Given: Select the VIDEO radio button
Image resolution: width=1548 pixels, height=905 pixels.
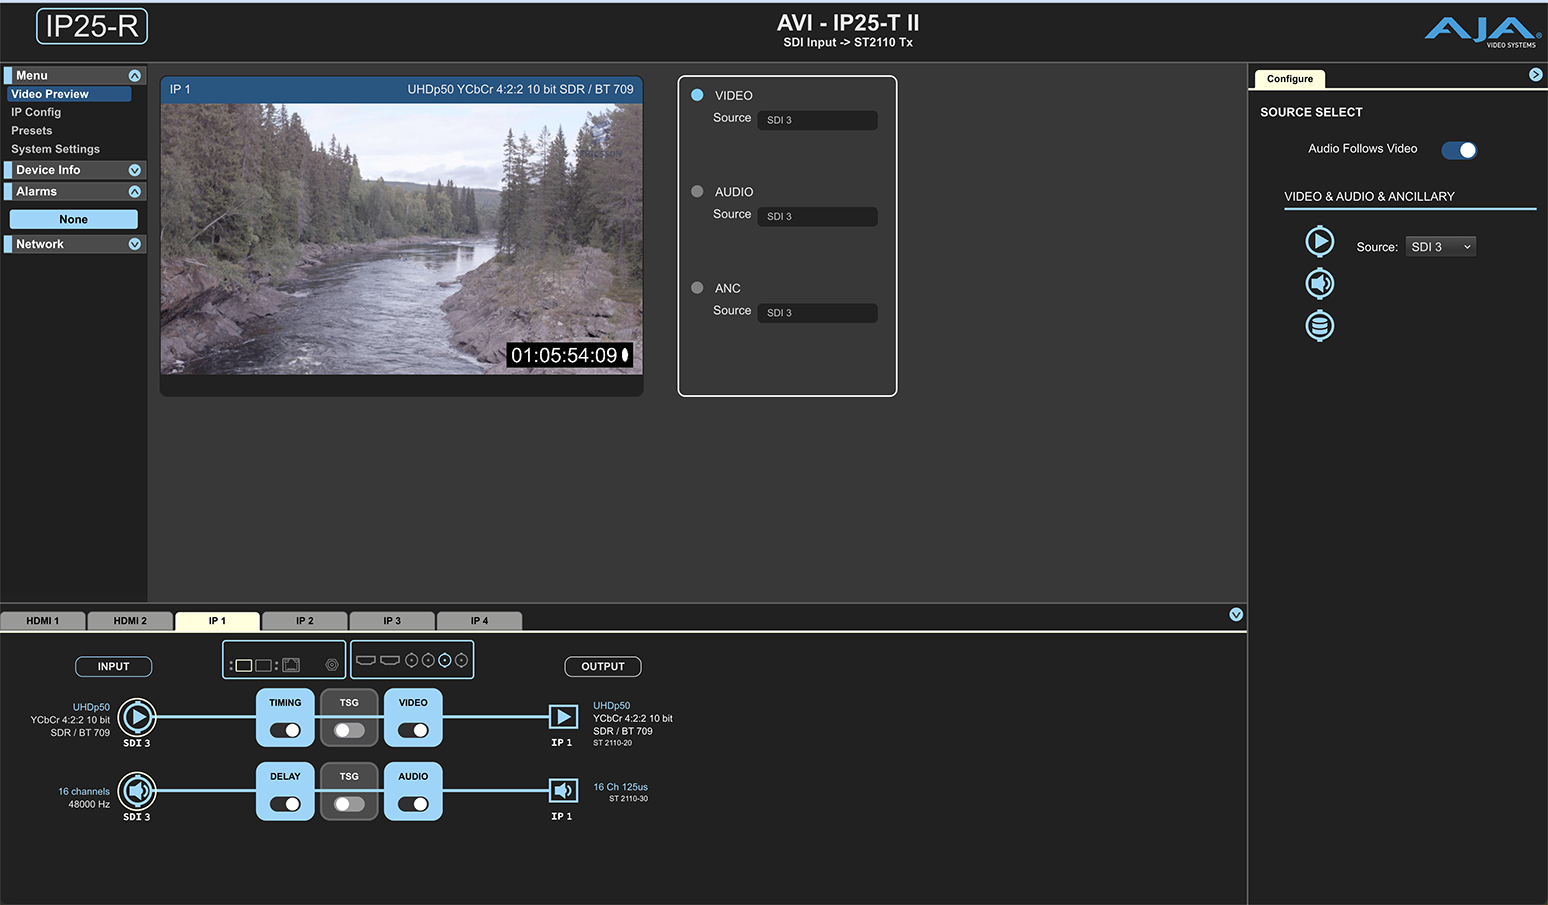Looking at the screenshot, I should 697,95.
